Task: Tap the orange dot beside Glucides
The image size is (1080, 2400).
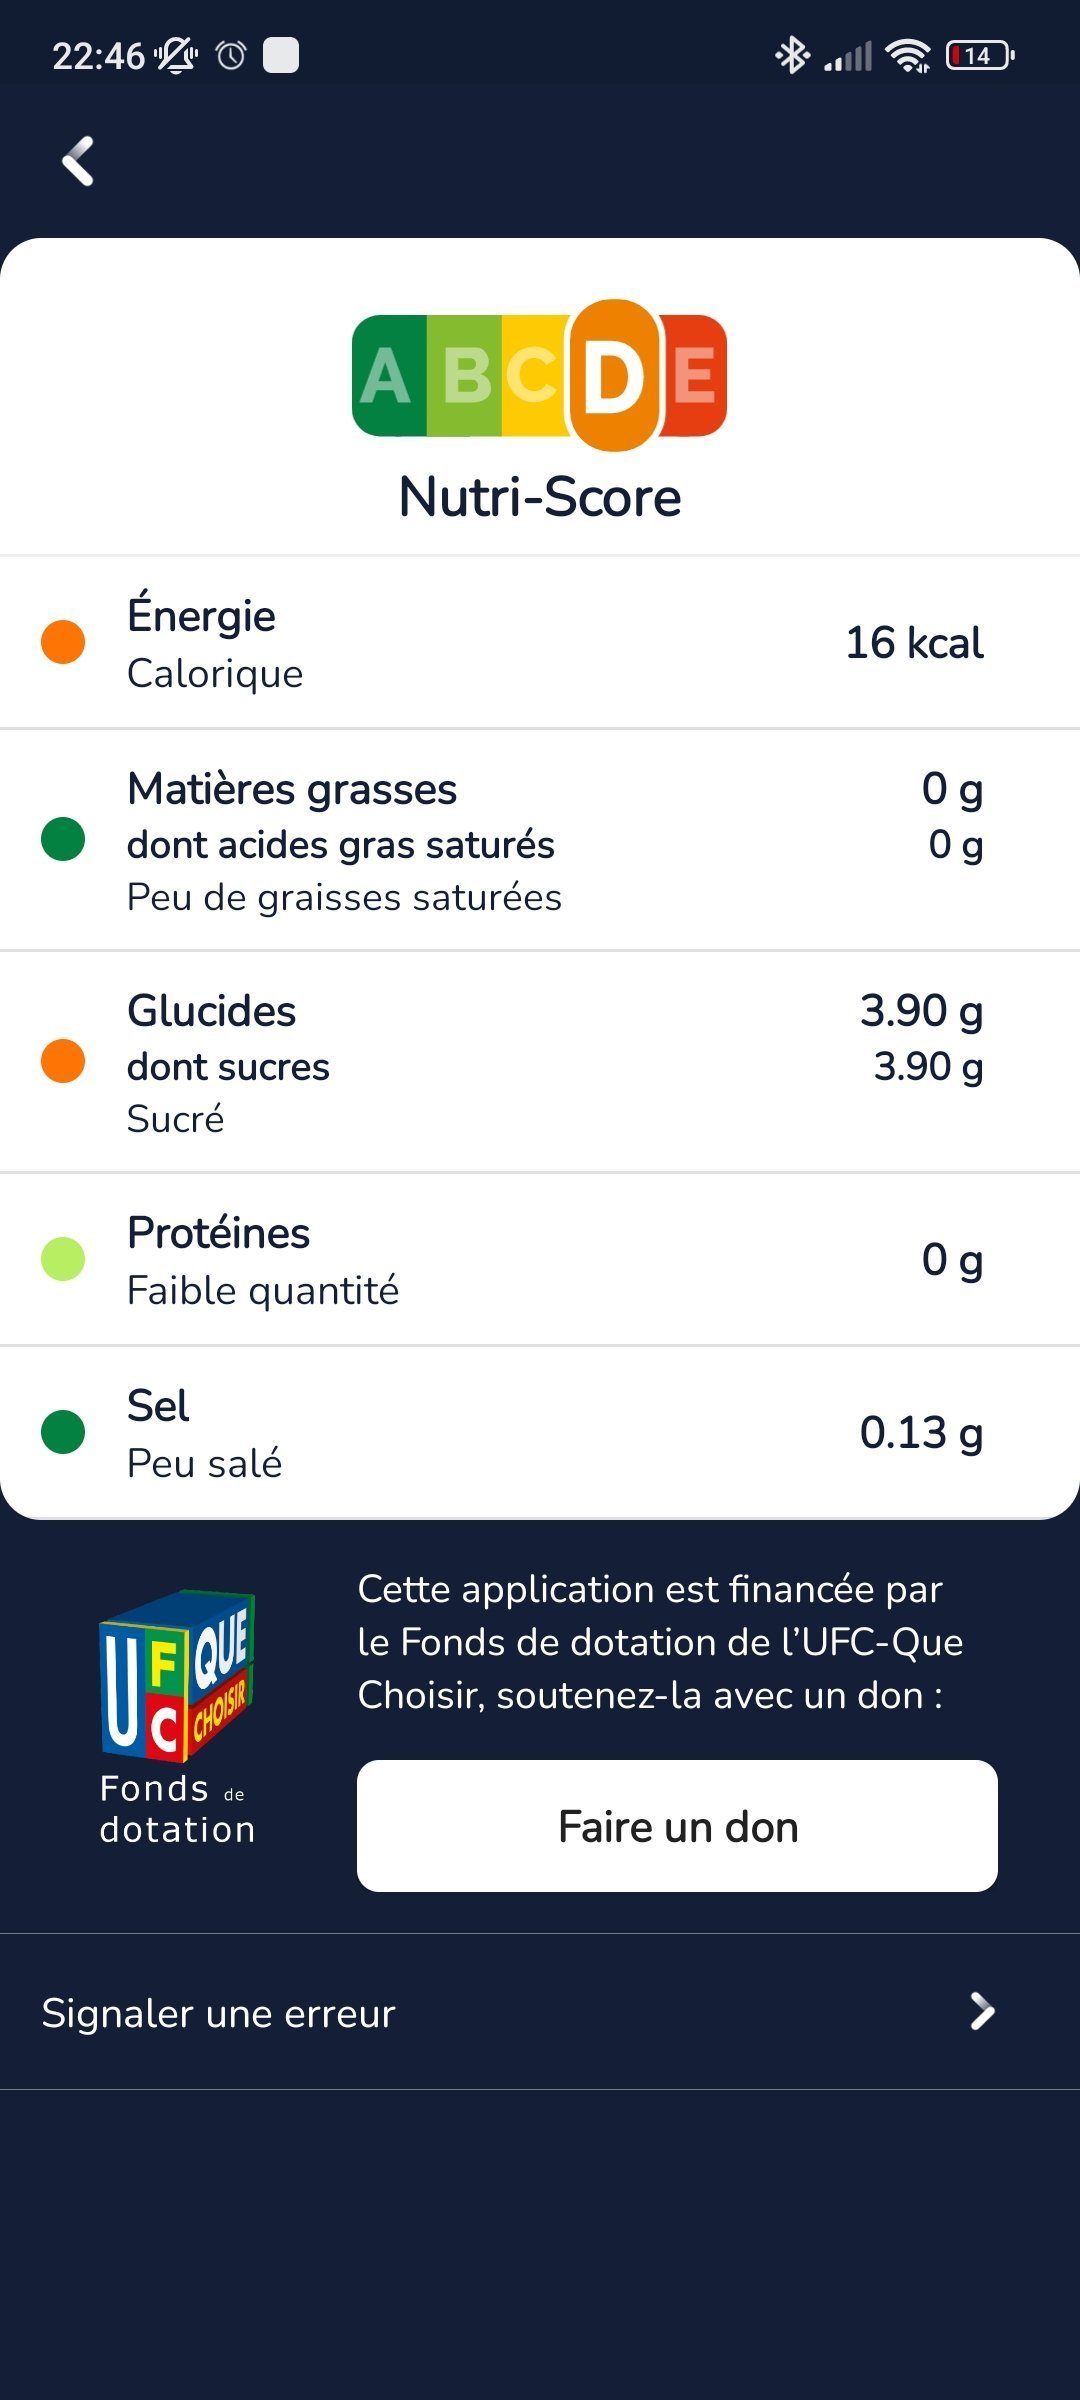Action: (x=63, y=1061)
